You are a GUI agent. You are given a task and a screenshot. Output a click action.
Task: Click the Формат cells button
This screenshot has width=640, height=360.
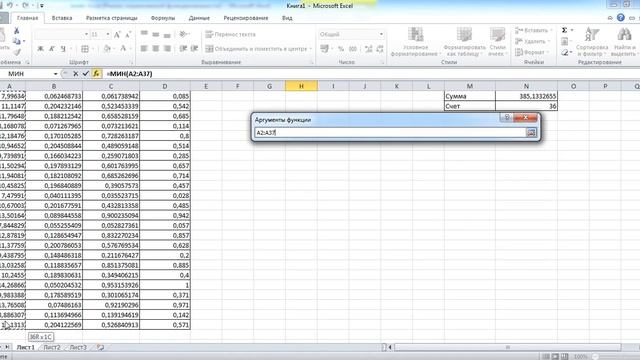(x=531, y=52)
